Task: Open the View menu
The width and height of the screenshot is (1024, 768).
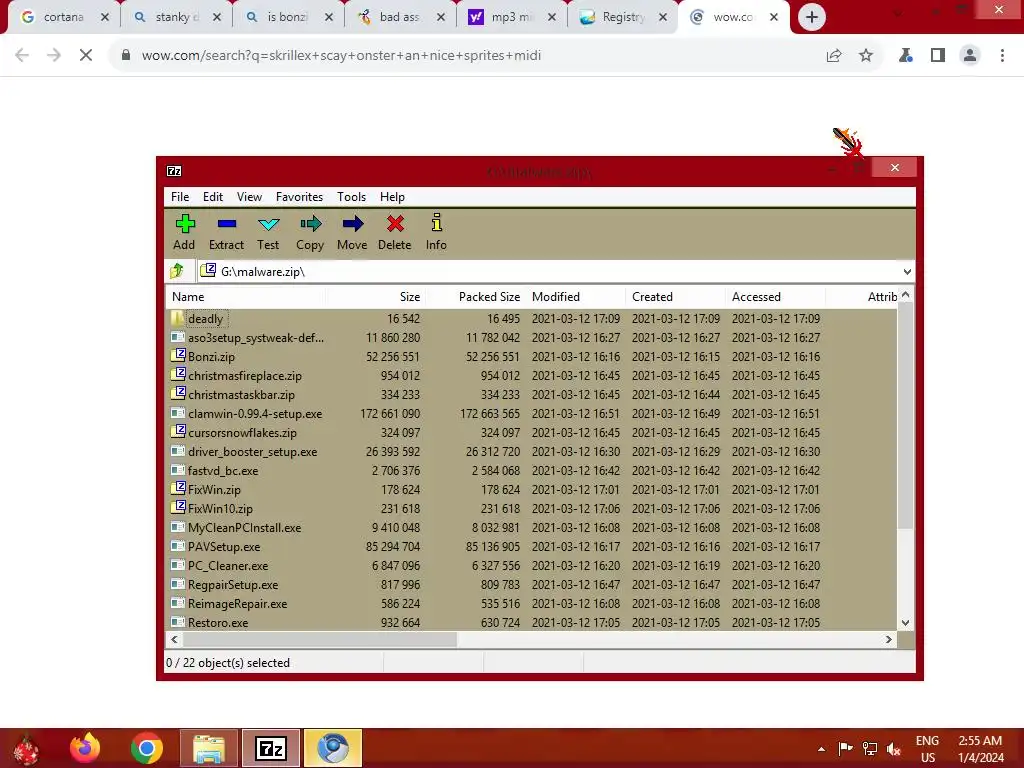Action: point(249,197)
